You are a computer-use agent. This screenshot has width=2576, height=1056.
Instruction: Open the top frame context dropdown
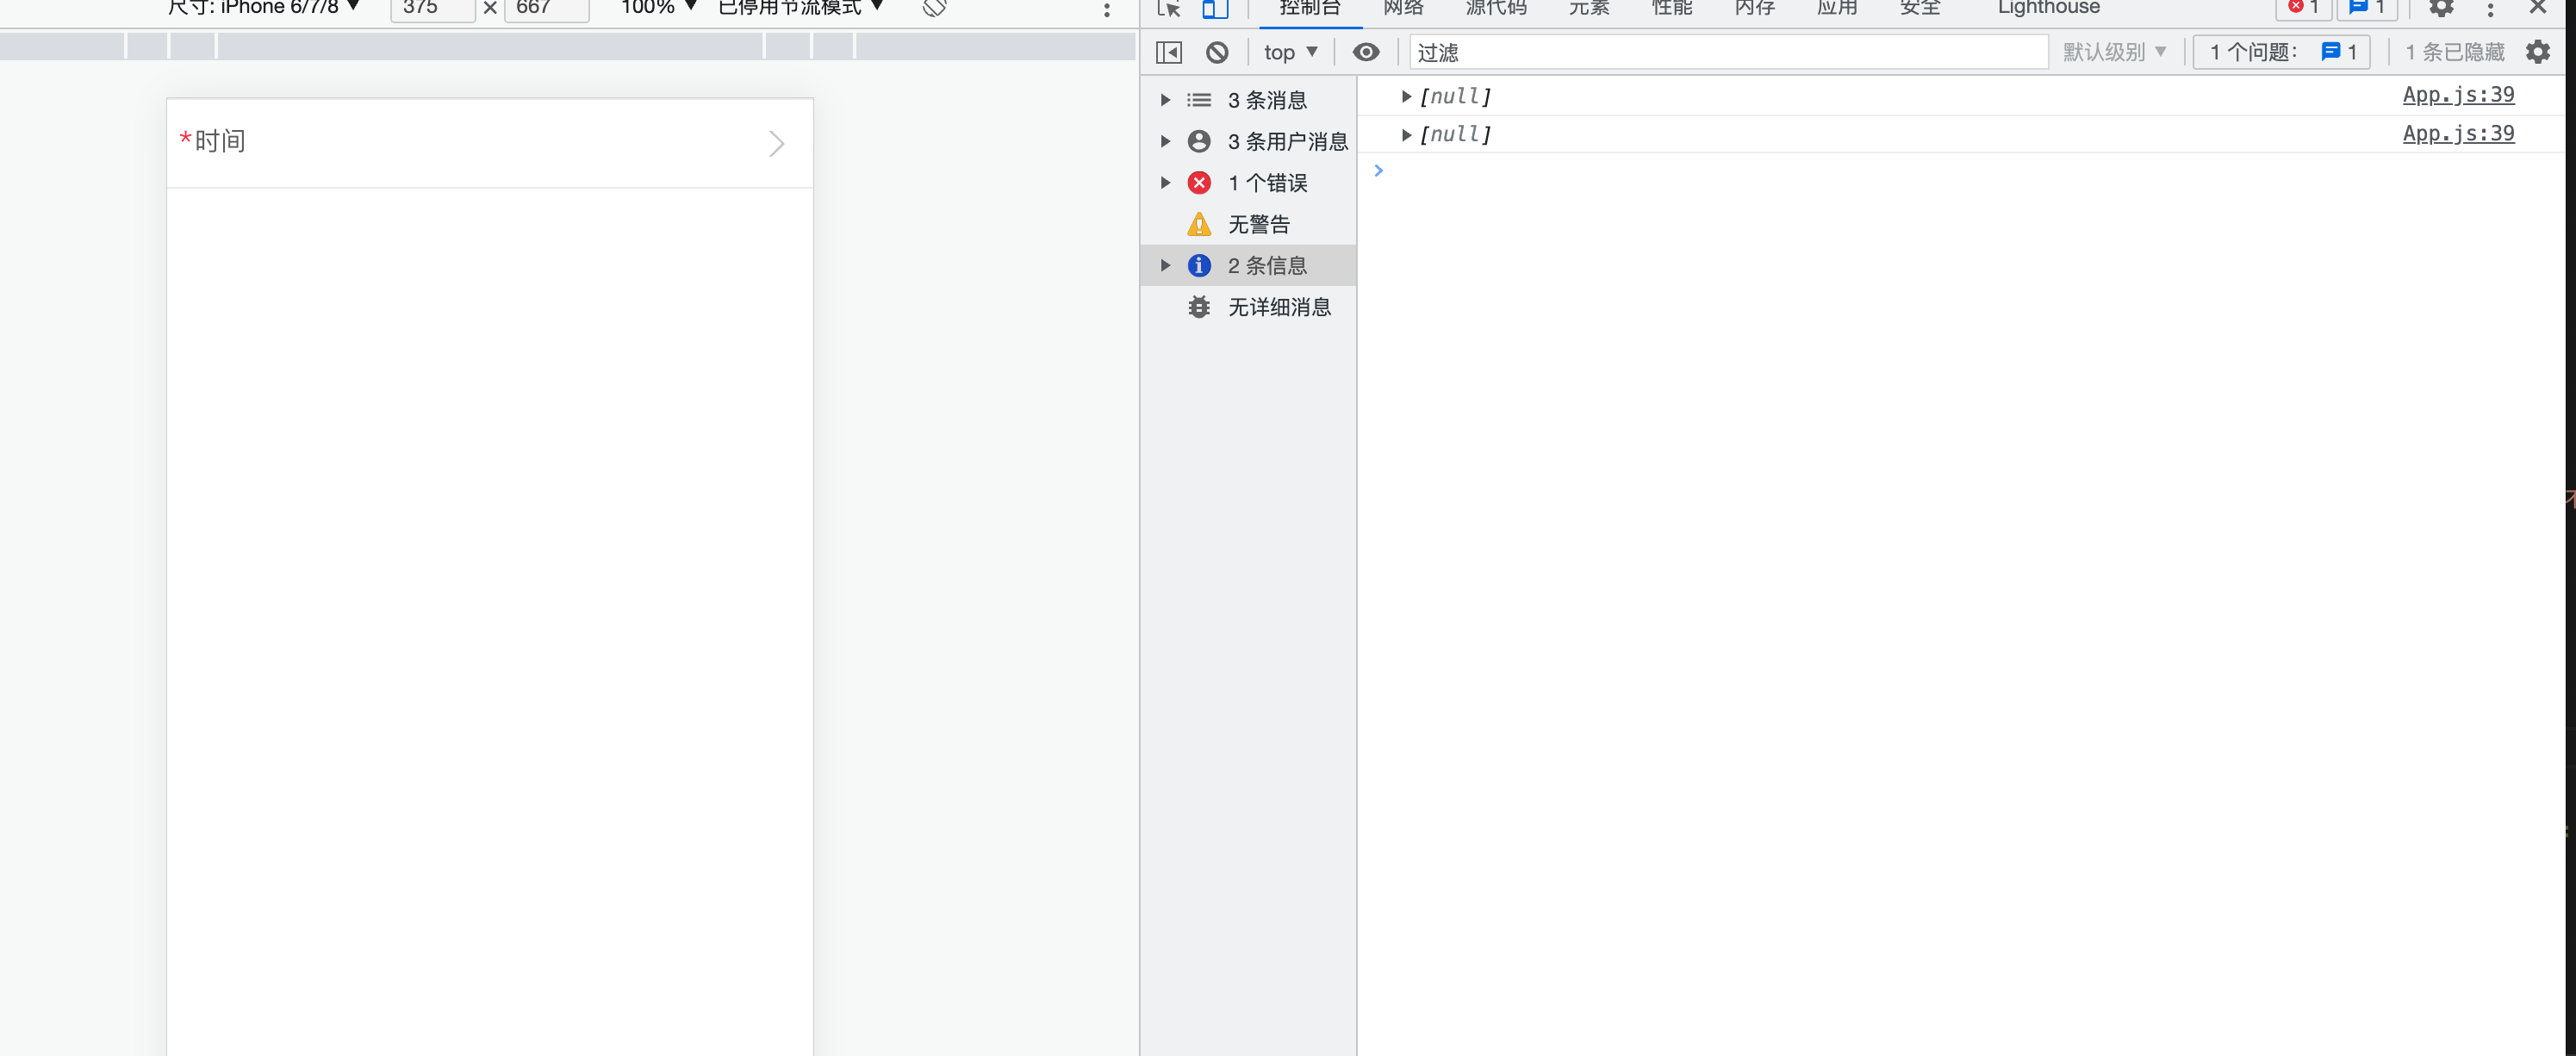(x=1290, y=51)
